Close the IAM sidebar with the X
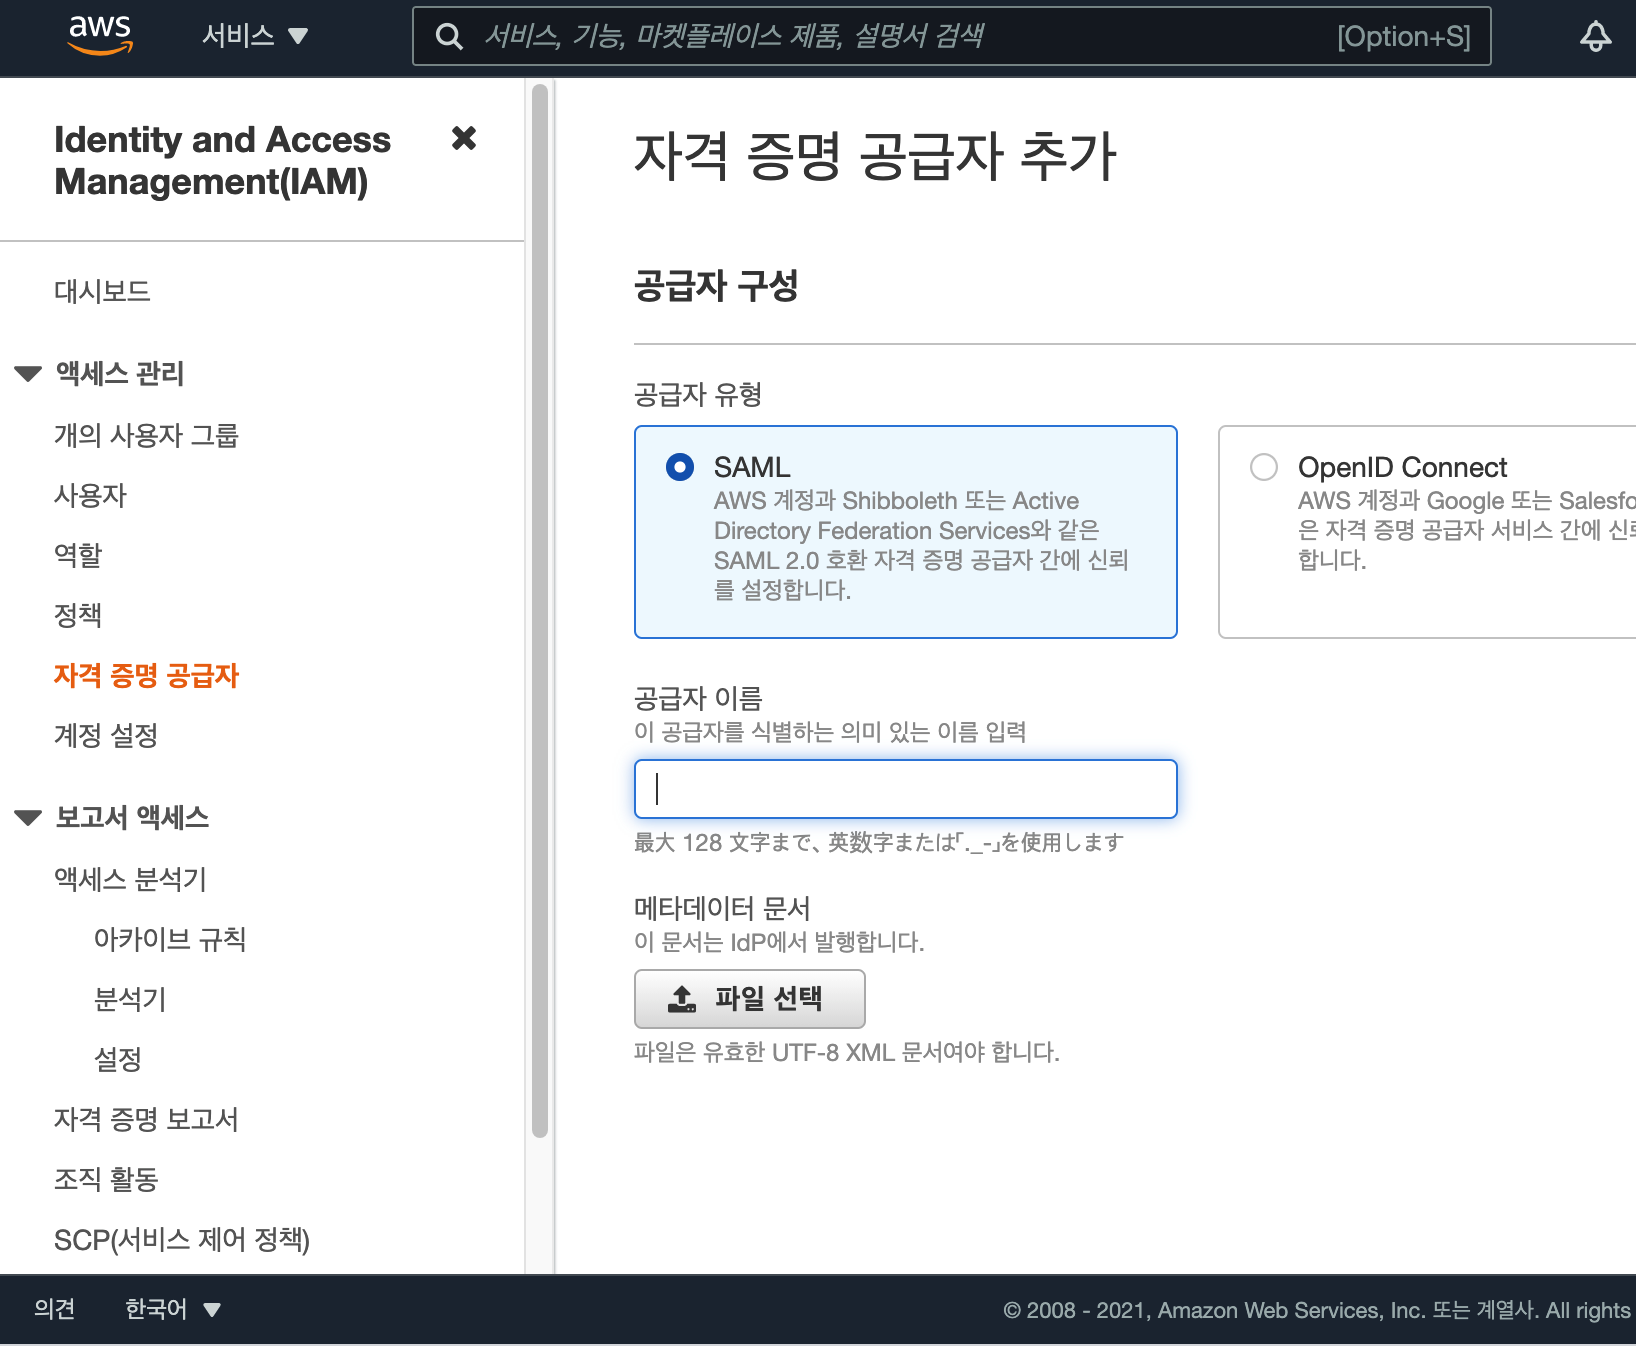The height and width of the screenshot is (1346, 1636). [464, 139]
